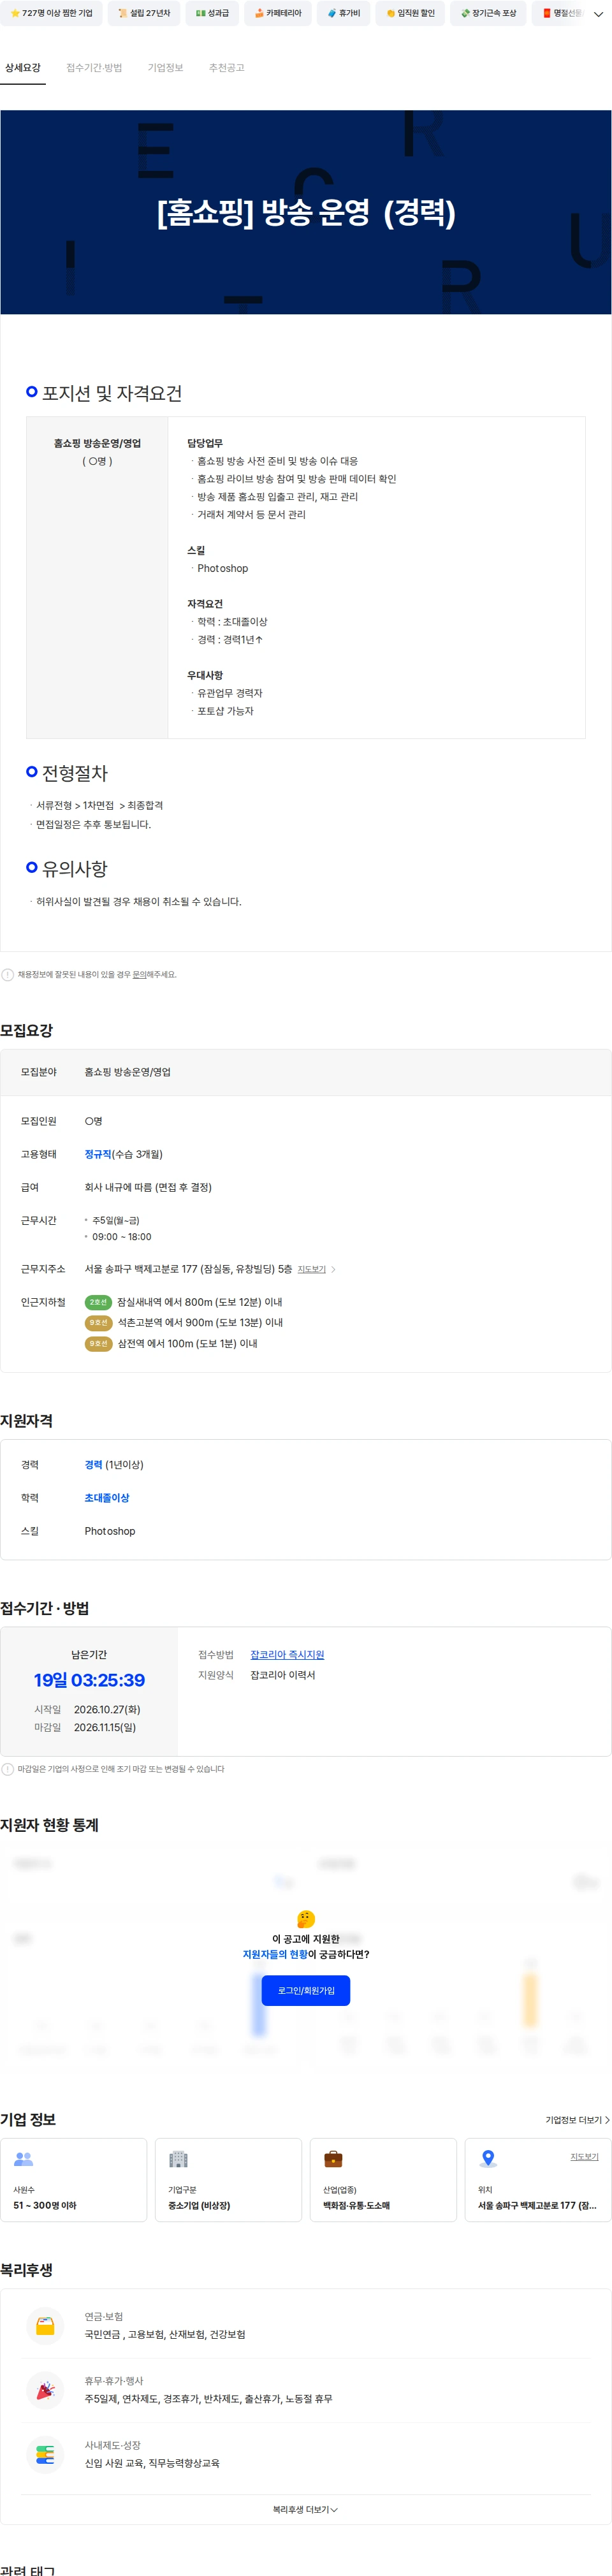Click the 국민연금, 고용보험 benefits text

(165, 2335)
